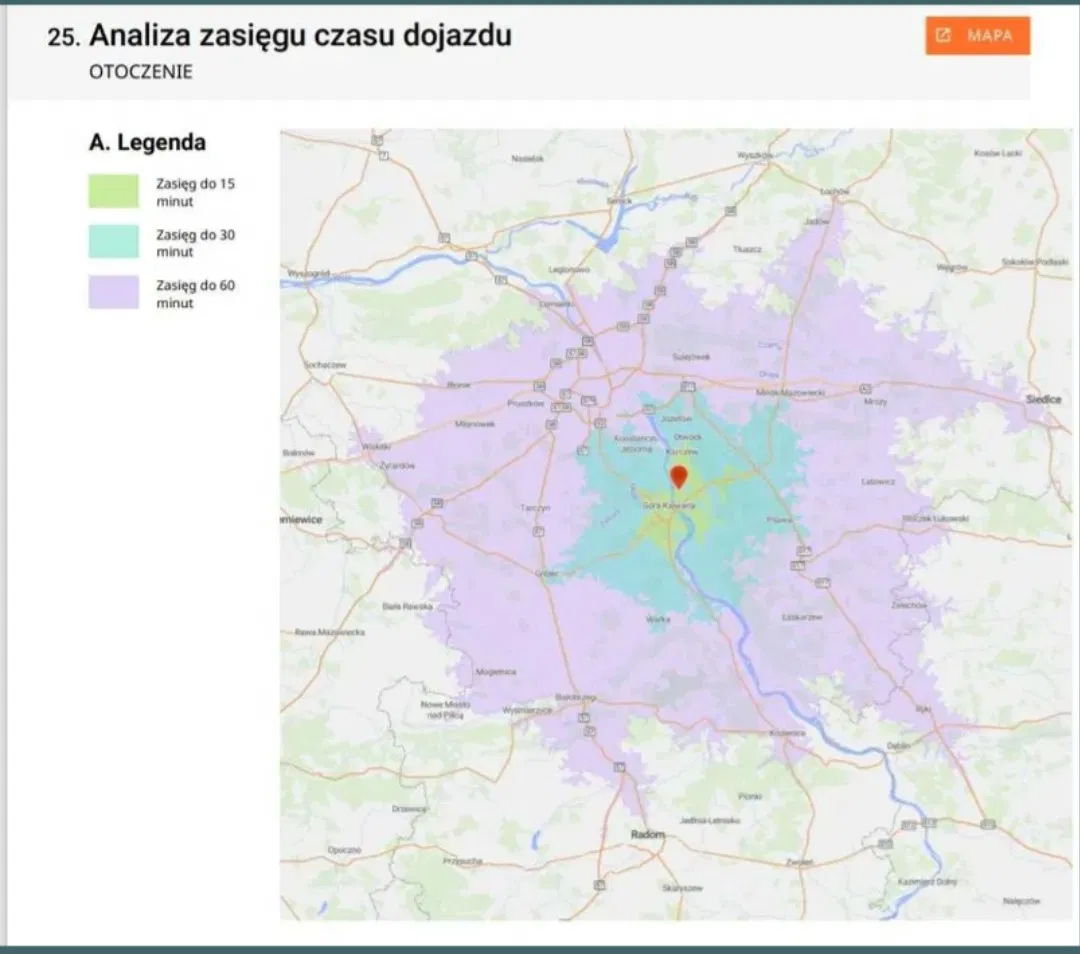Click the red location pin on the map
This screenshot has width=1080, height=954.
pos(678,476)
